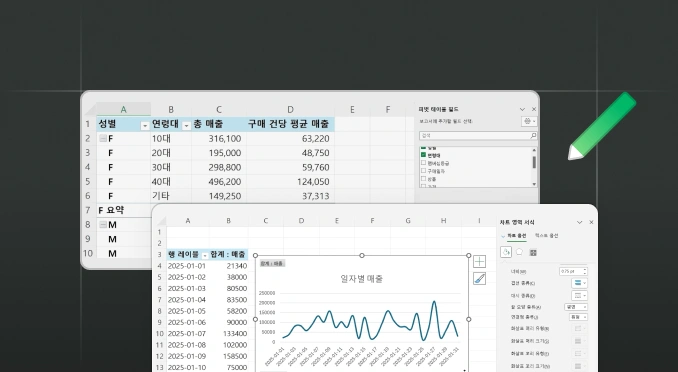Open the chart styles paintbrush button
Viewport: 678px width, 372px height.
tap(479, 279)
